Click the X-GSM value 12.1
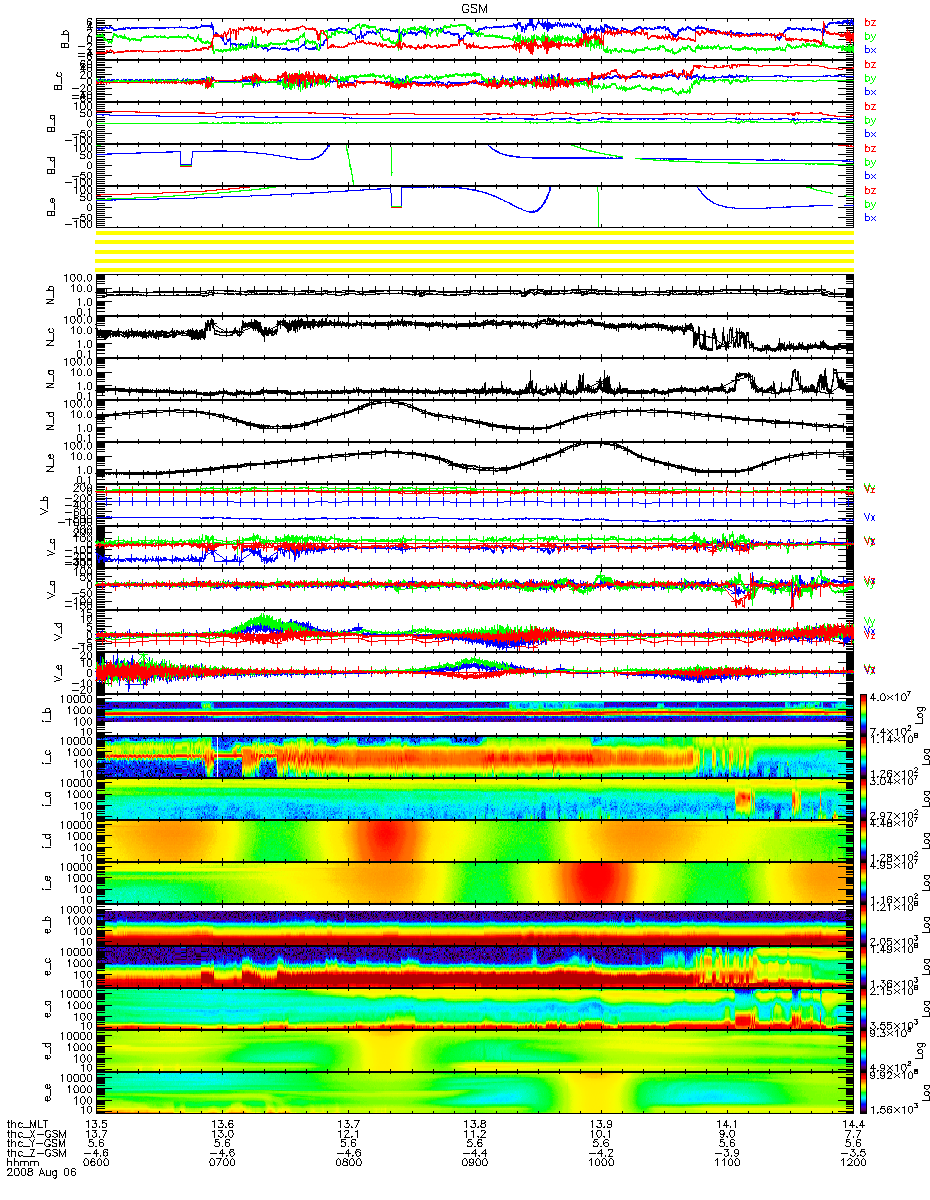This screenshot has width=930, height=1200. click(x=348, y=1134)
